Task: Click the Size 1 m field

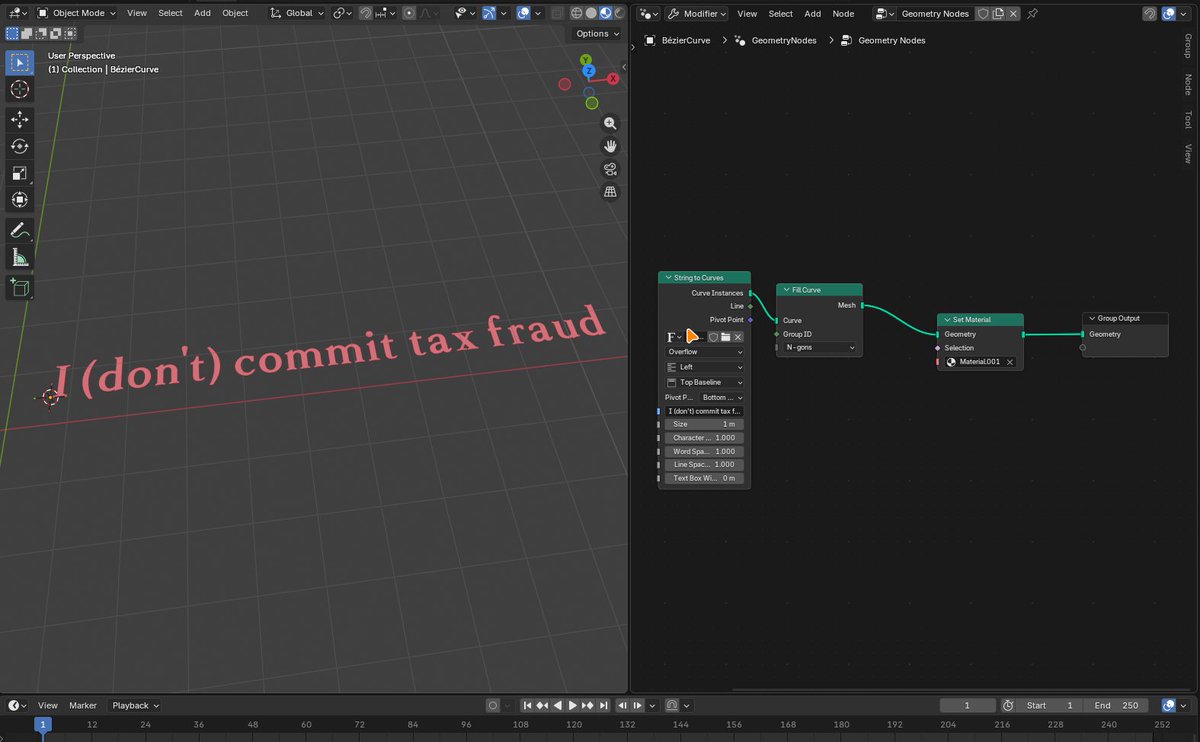Action: click(703, 424)
